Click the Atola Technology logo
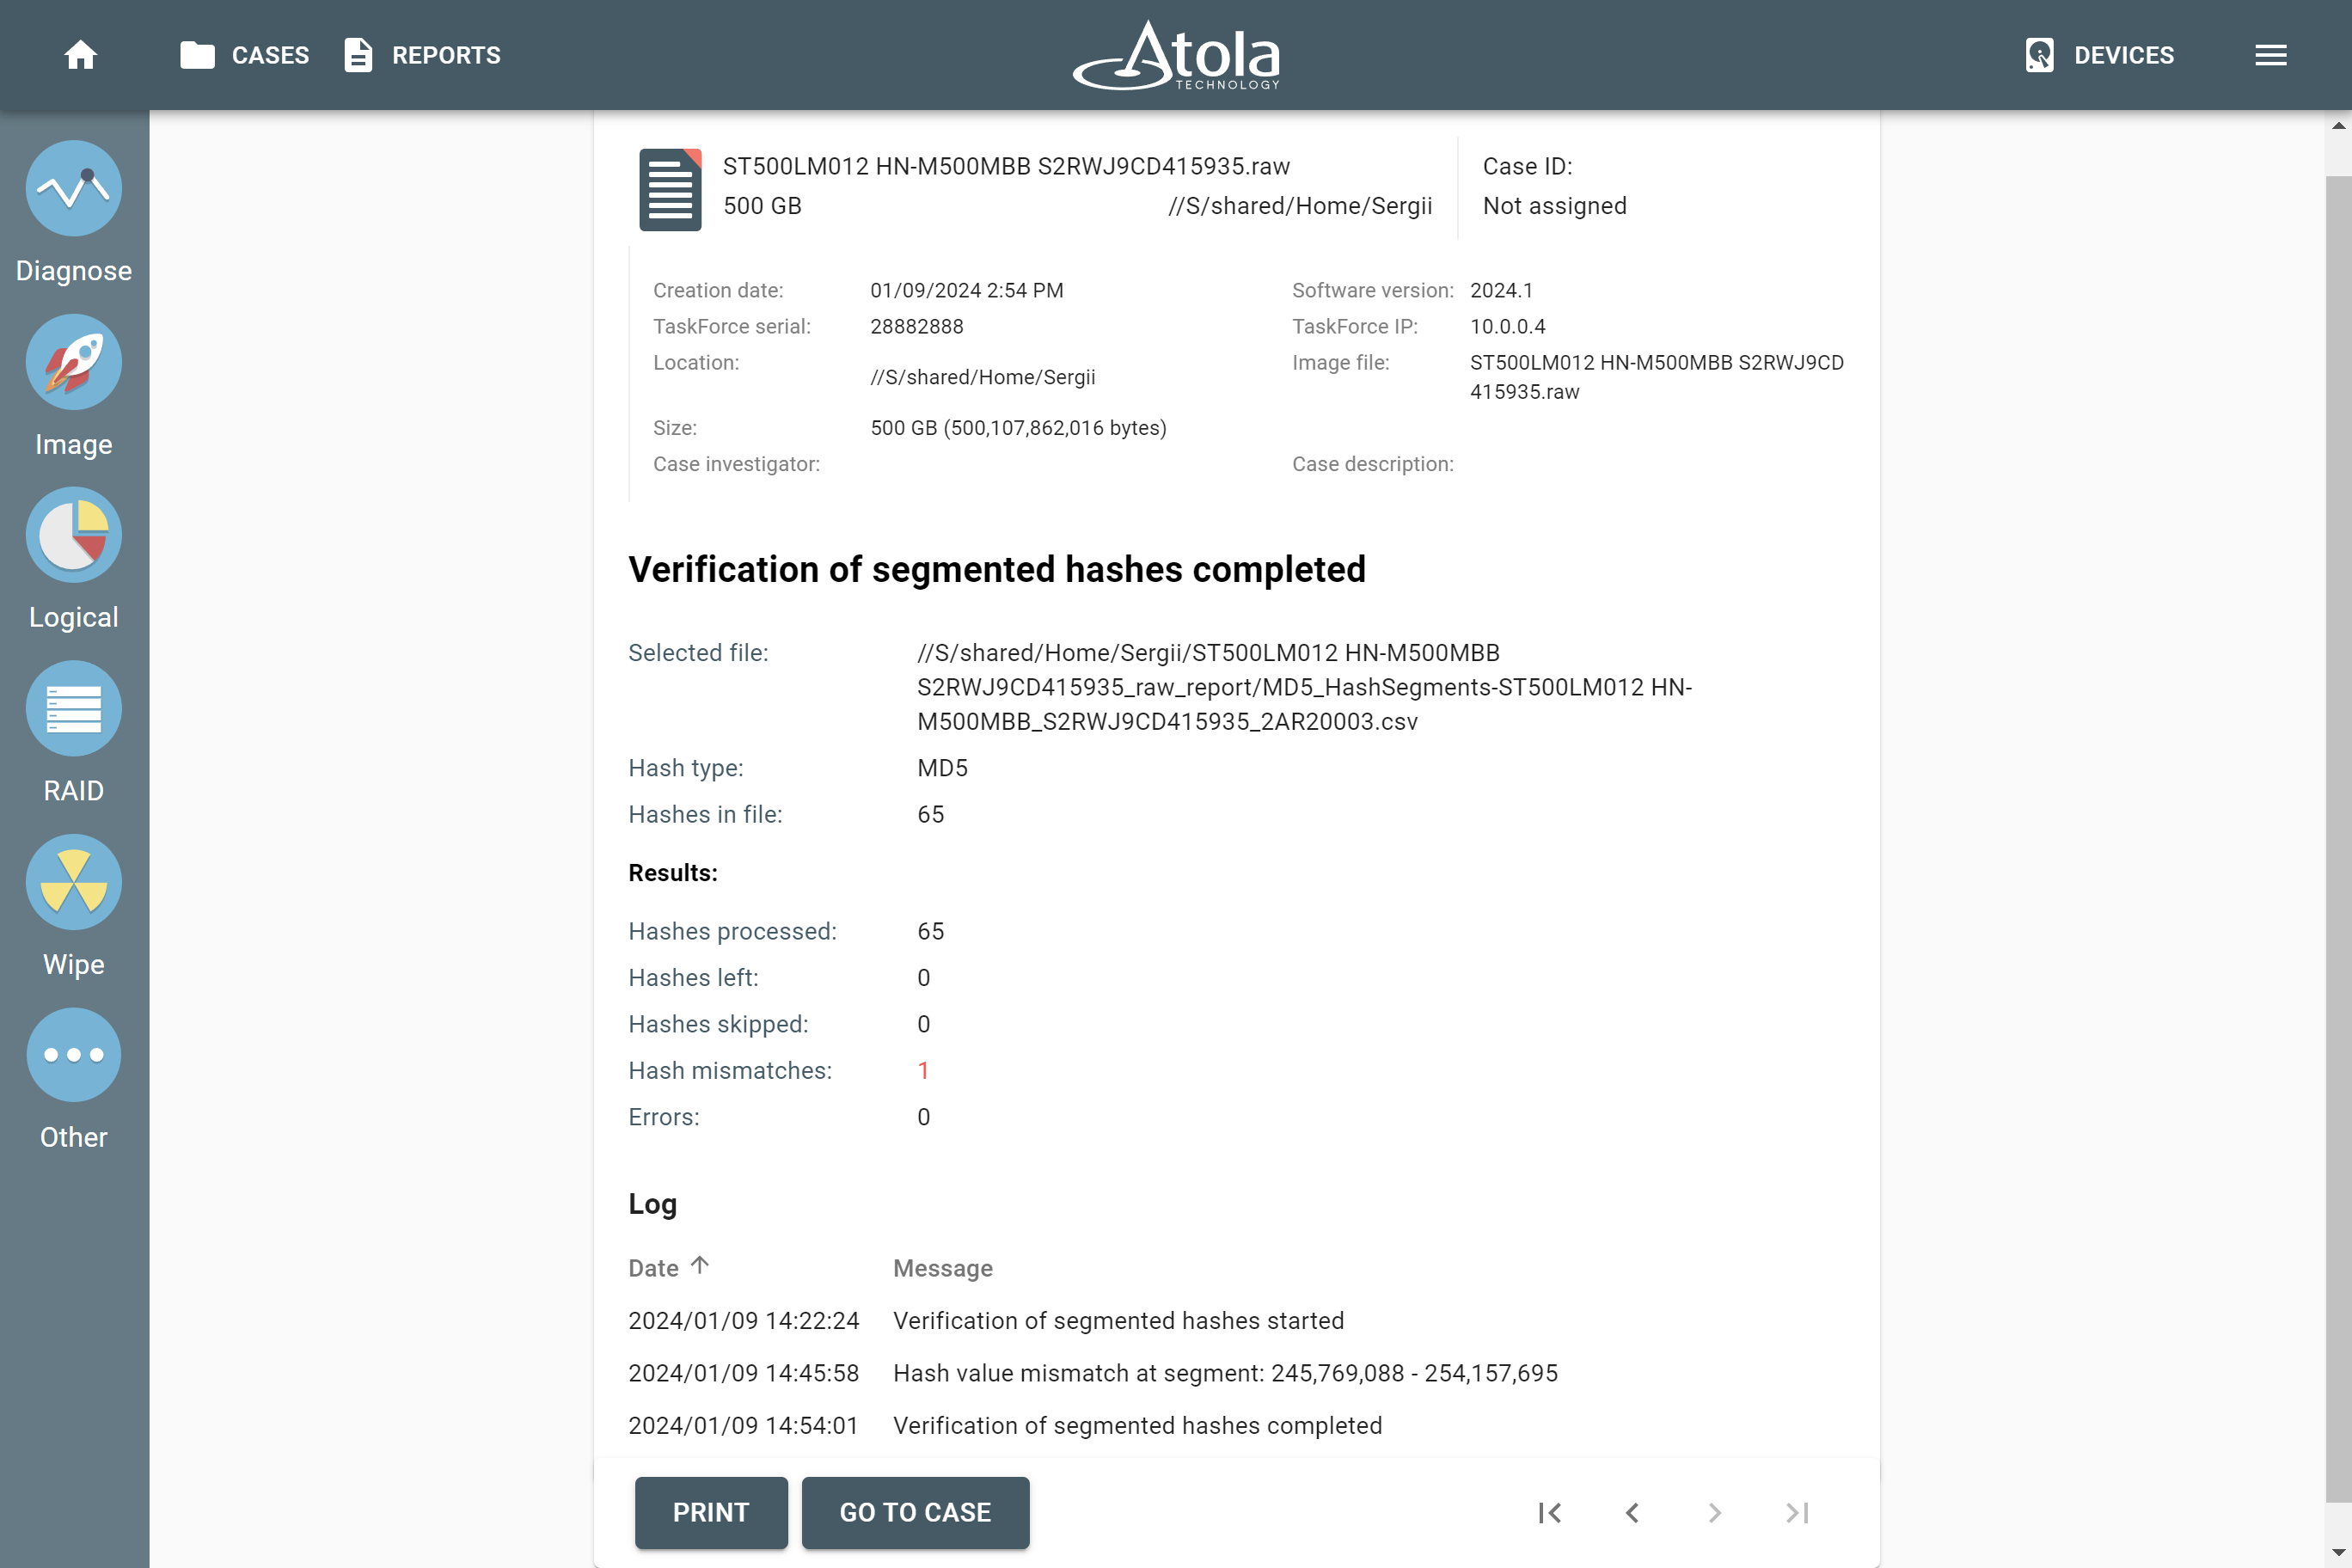The width and height of the screenshot is (2352, 1568). 1176,55
